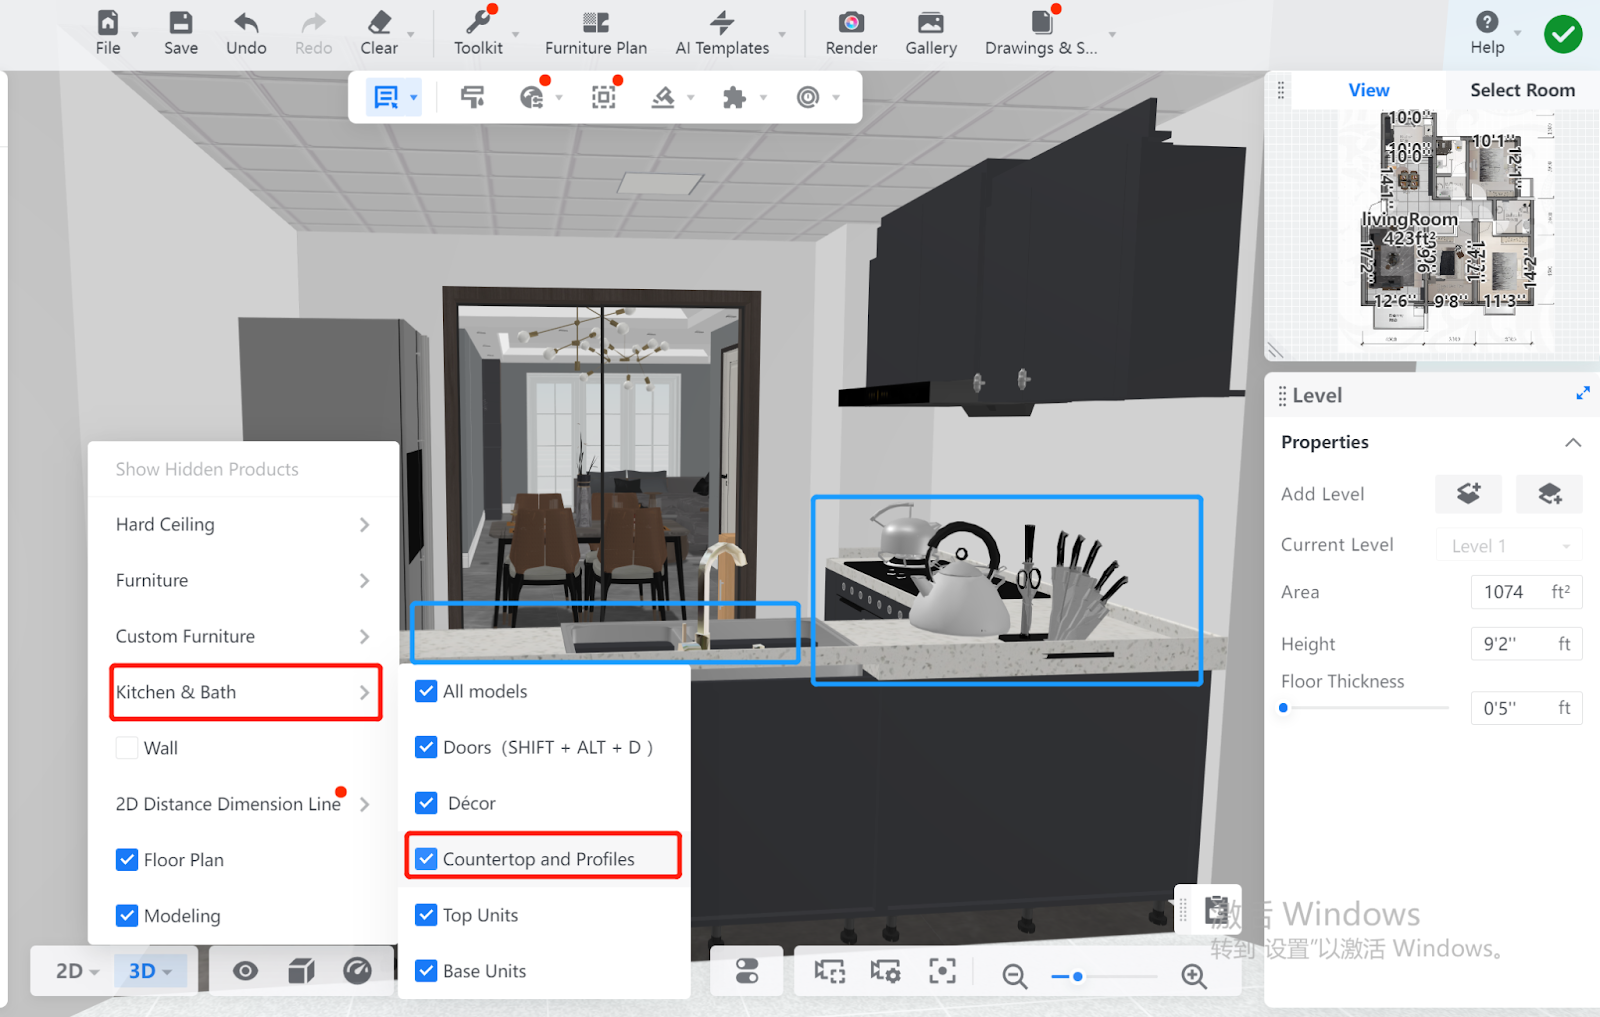The width and height of the screenshot is (1600, 1017).
Task: Add a level above
Action: click(1469, 493)
